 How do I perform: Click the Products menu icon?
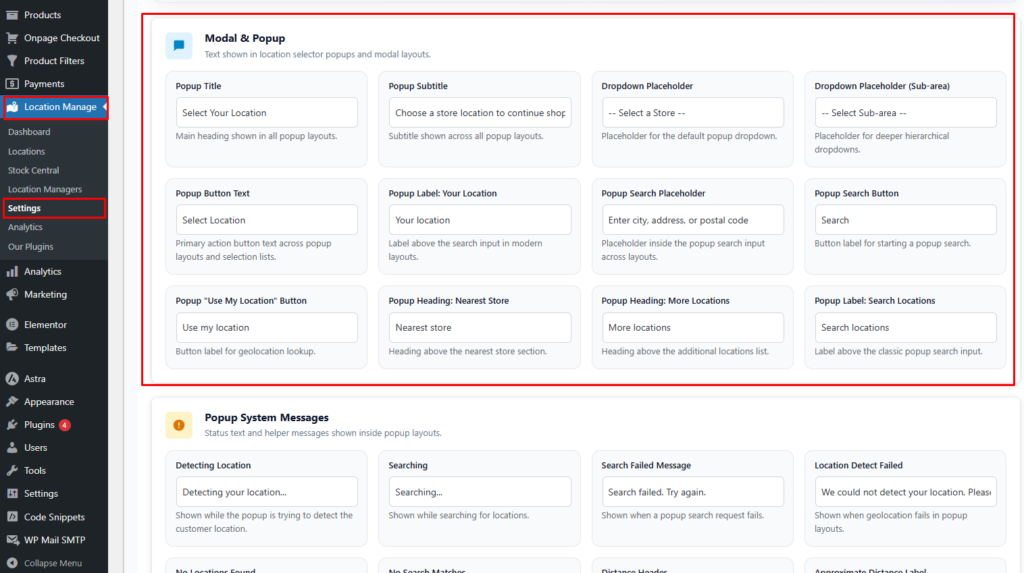[x=12, y=15]
